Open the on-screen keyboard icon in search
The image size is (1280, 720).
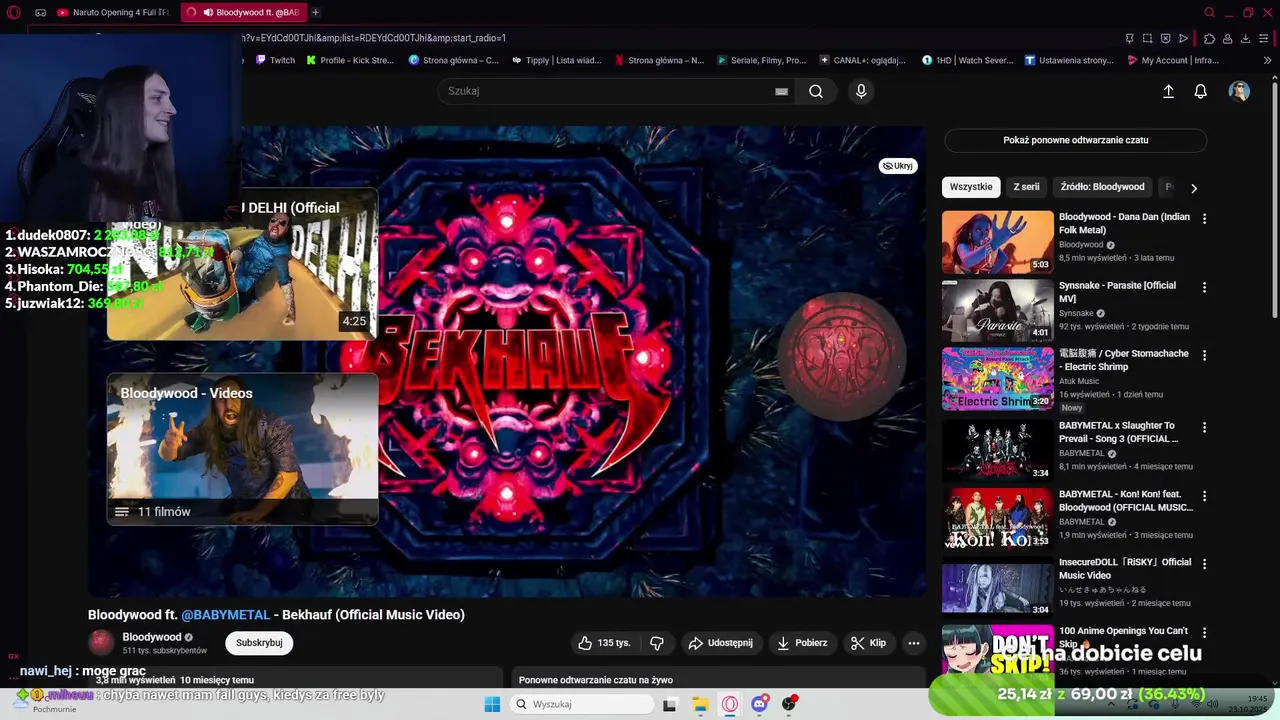(x=781, y=91)
